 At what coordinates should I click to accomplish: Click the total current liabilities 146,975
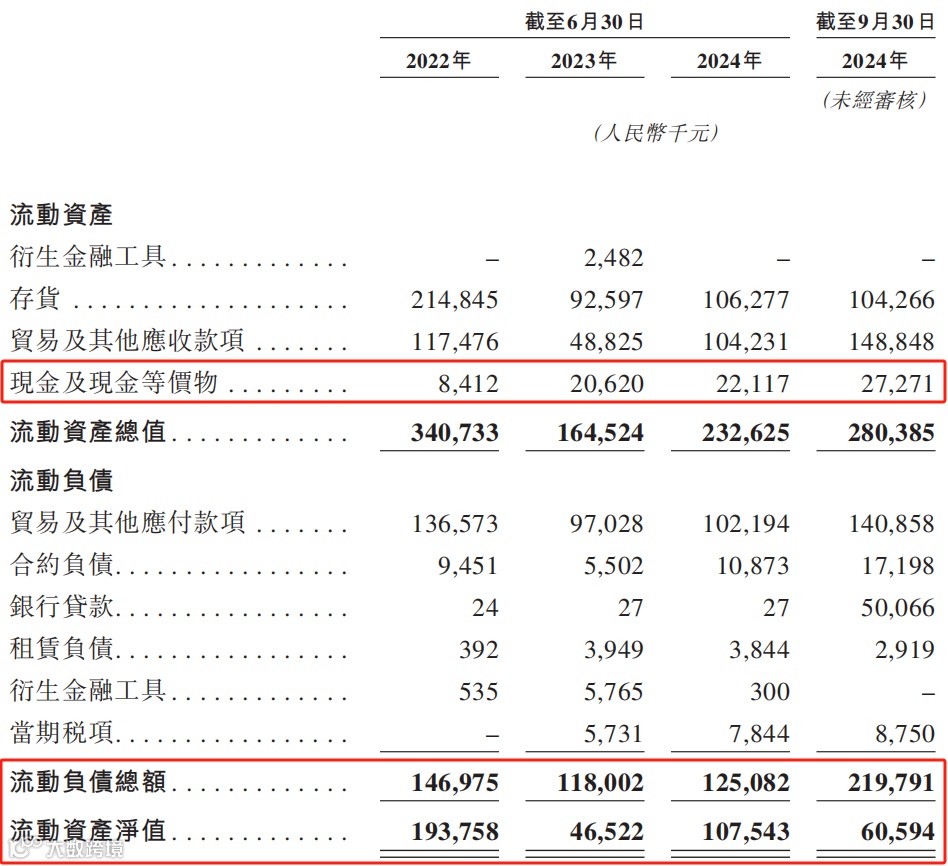tap(455, 783)
